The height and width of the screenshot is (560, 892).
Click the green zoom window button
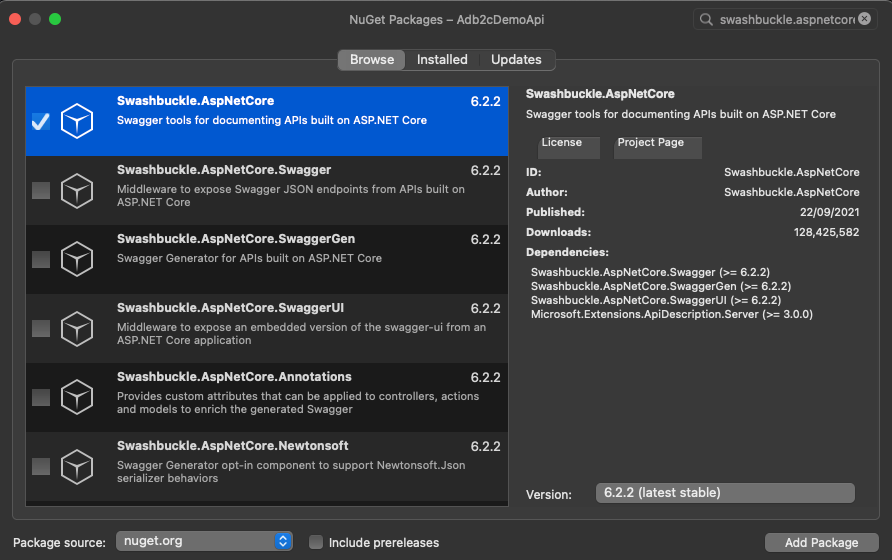(x=55, y=19)
